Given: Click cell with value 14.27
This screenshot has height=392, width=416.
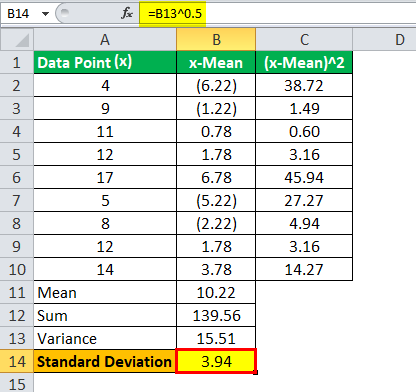Looking at the screenshot, I should click(304, 269).
